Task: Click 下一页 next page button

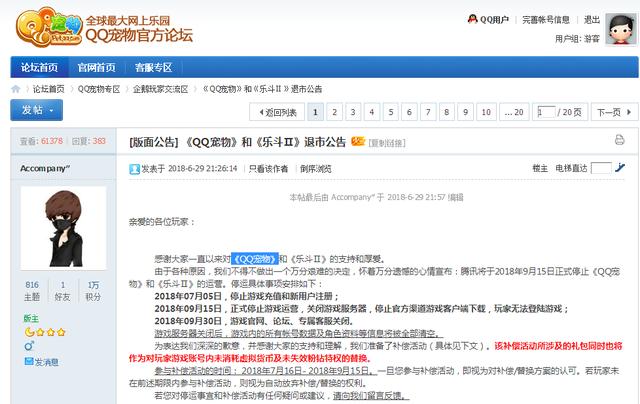Action: [x=614, y=112]
